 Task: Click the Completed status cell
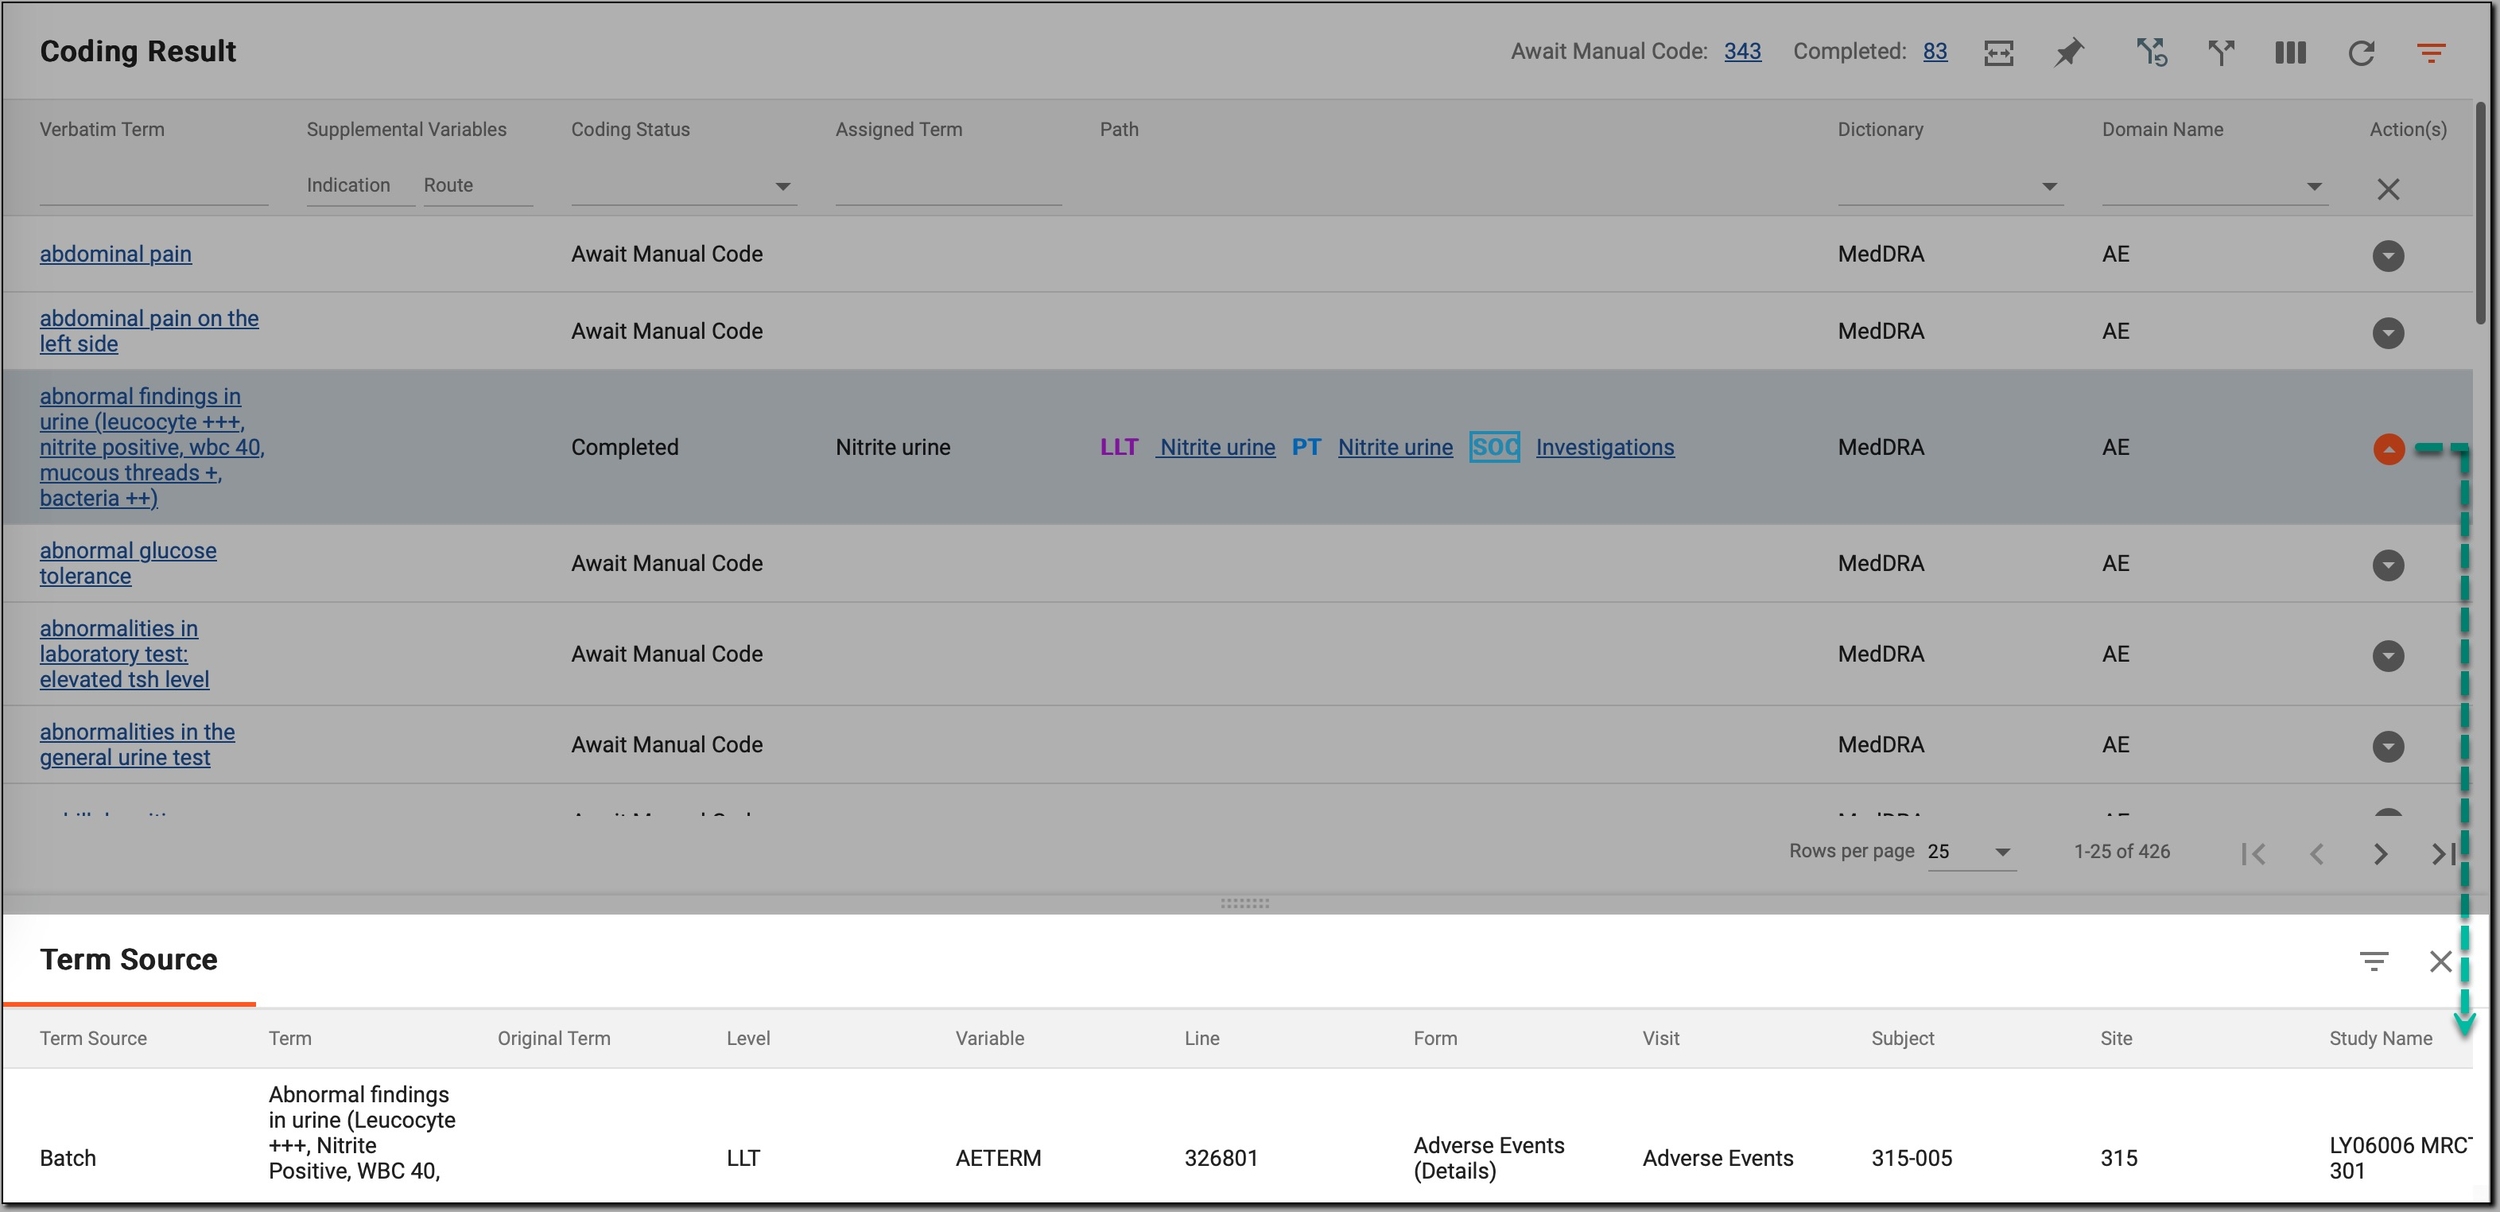625,447
